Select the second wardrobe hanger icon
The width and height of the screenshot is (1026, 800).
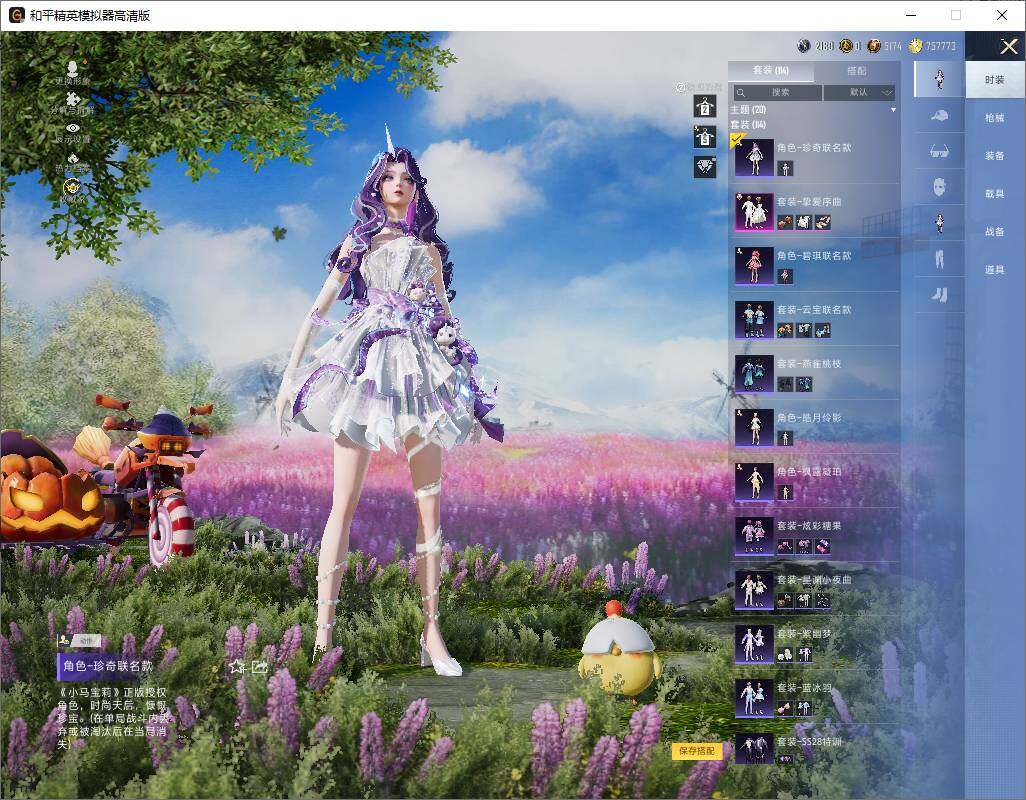[x=705, y=137]
